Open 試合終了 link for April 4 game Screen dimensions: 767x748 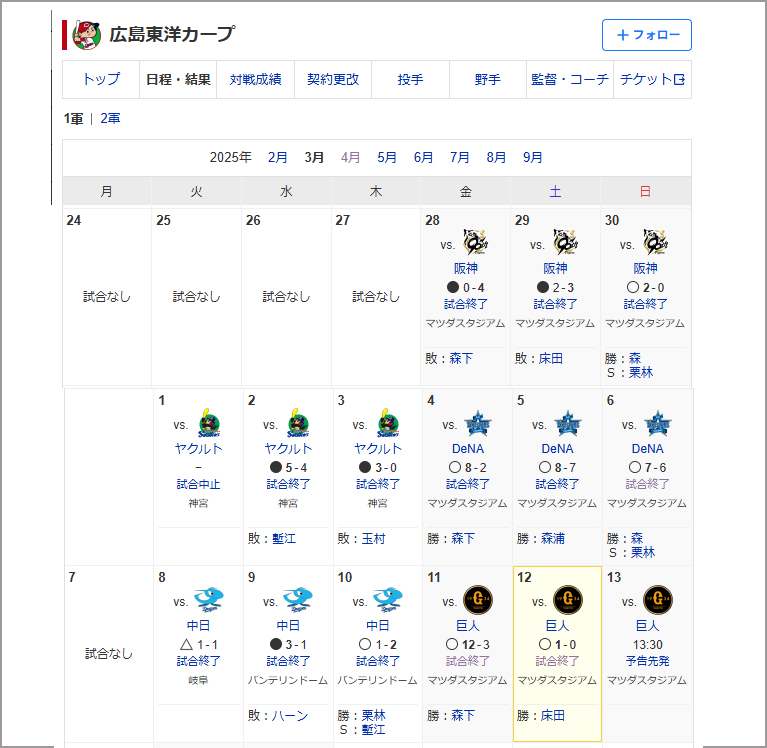click(x=468, y=484)
